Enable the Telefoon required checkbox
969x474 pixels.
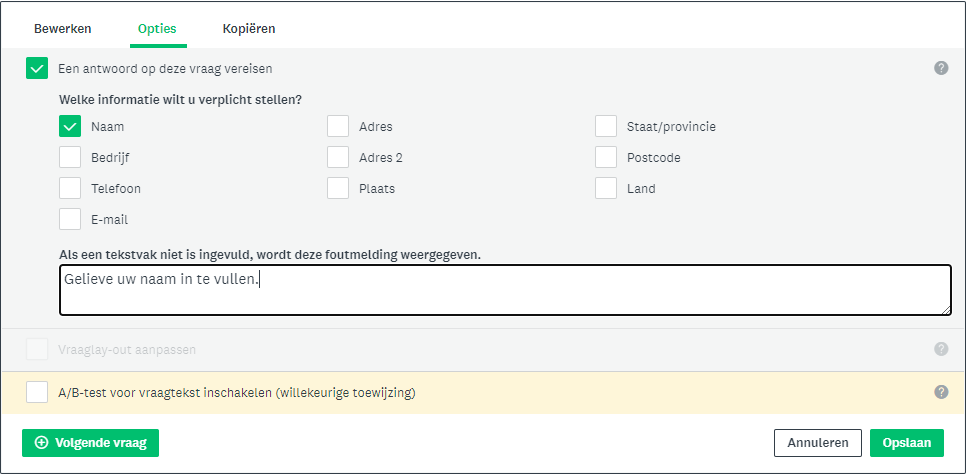click(70, 188)
